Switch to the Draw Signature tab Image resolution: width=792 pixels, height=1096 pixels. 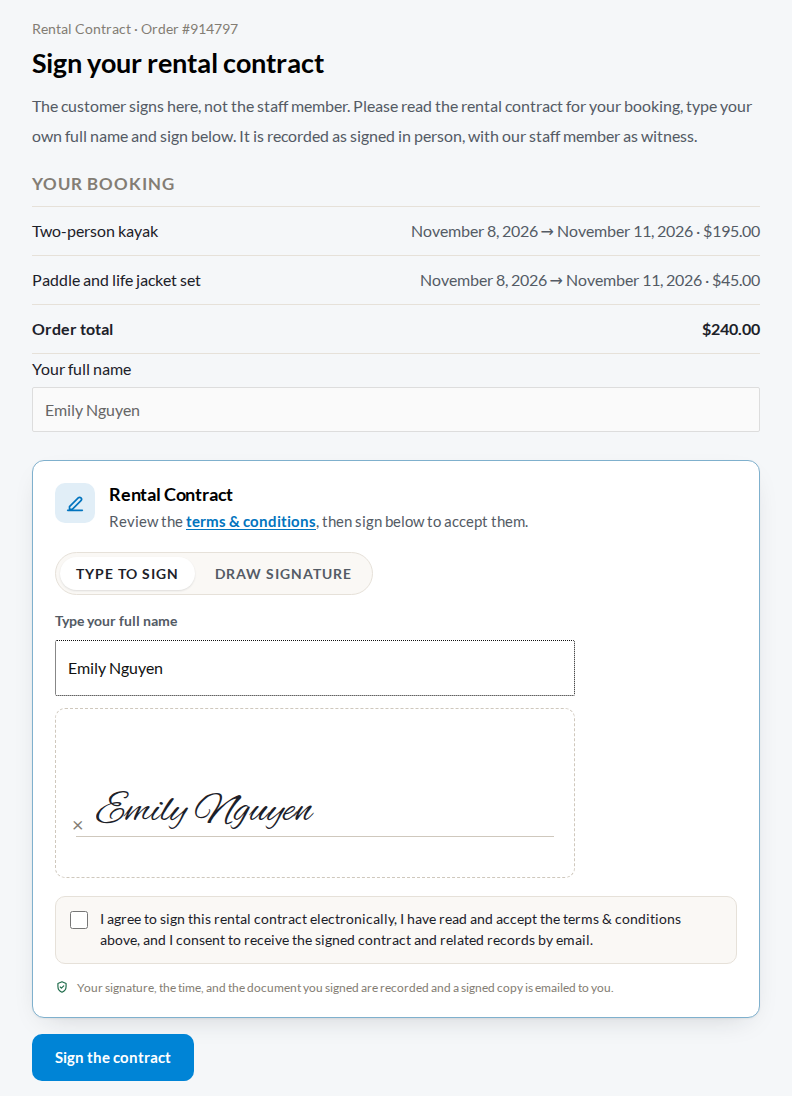[x=283, y=574]
